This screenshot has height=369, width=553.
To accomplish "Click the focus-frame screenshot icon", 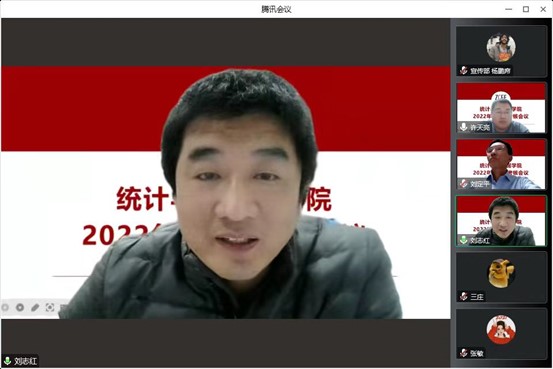I will click(50, 308).
